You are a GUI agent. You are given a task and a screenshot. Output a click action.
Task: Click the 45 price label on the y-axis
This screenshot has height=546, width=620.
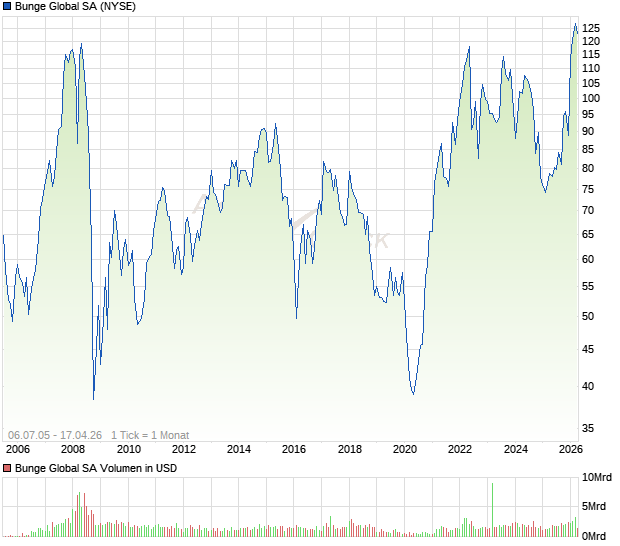tap(588, 349)
